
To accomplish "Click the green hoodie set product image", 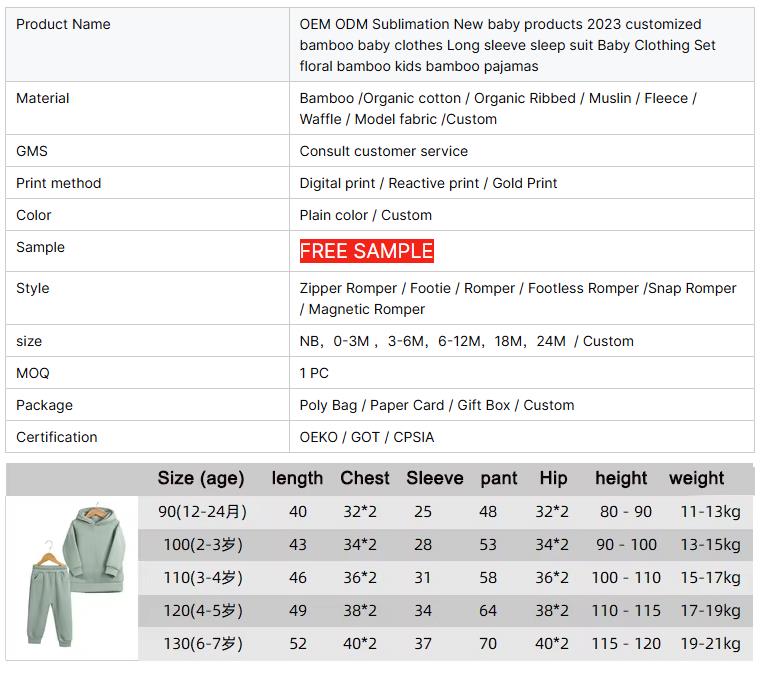I will 72,576.
